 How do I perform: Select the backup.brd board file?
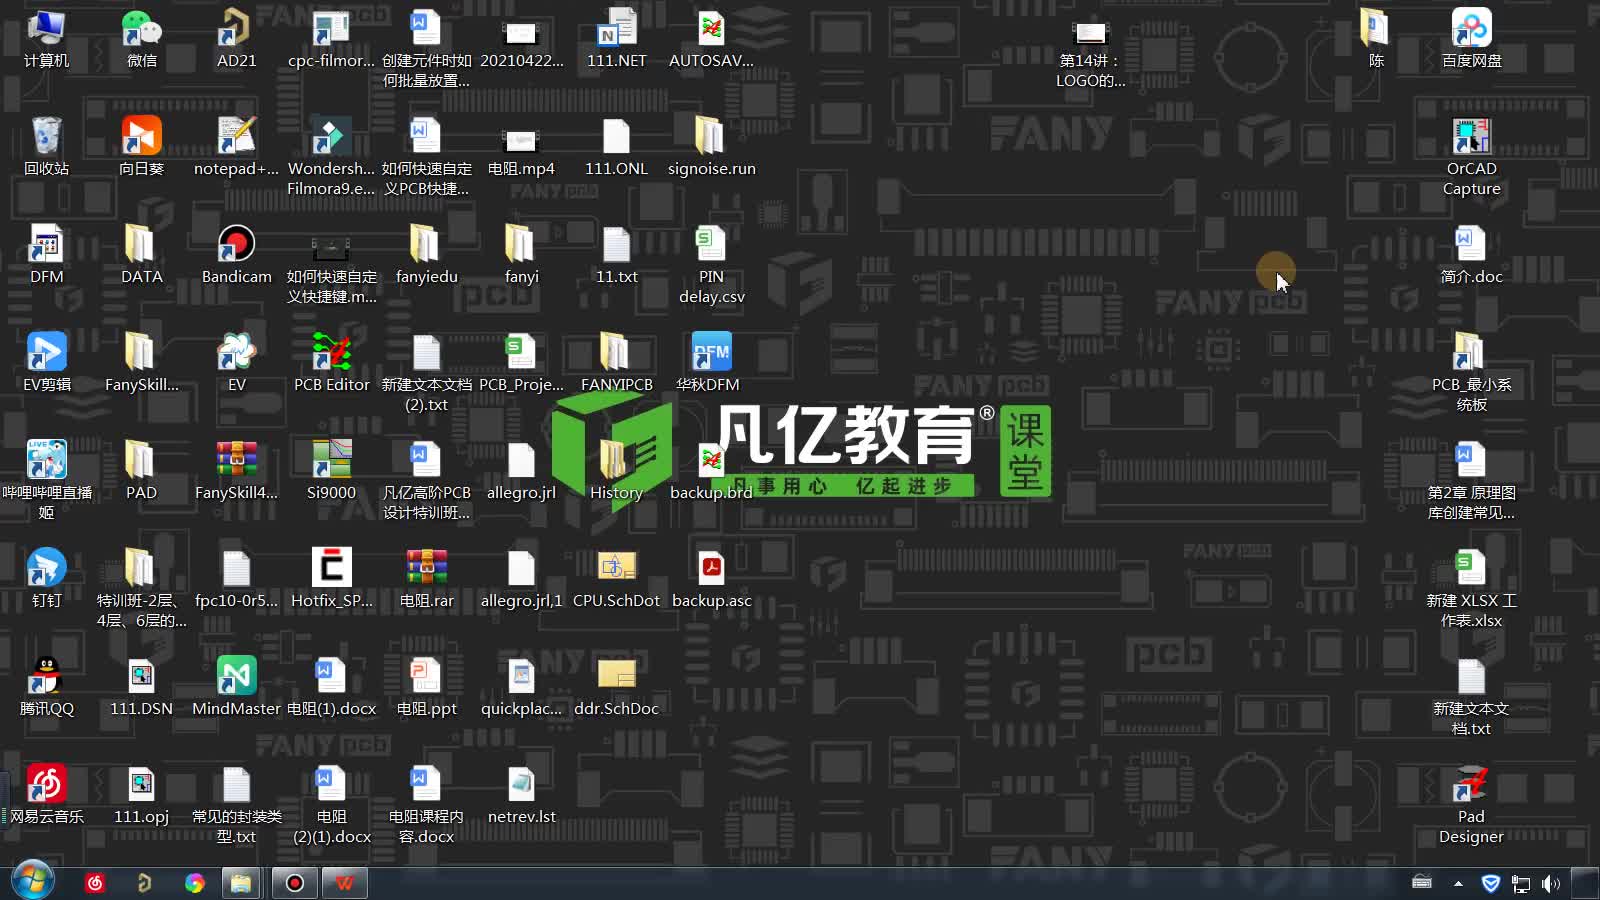(711, 462)
